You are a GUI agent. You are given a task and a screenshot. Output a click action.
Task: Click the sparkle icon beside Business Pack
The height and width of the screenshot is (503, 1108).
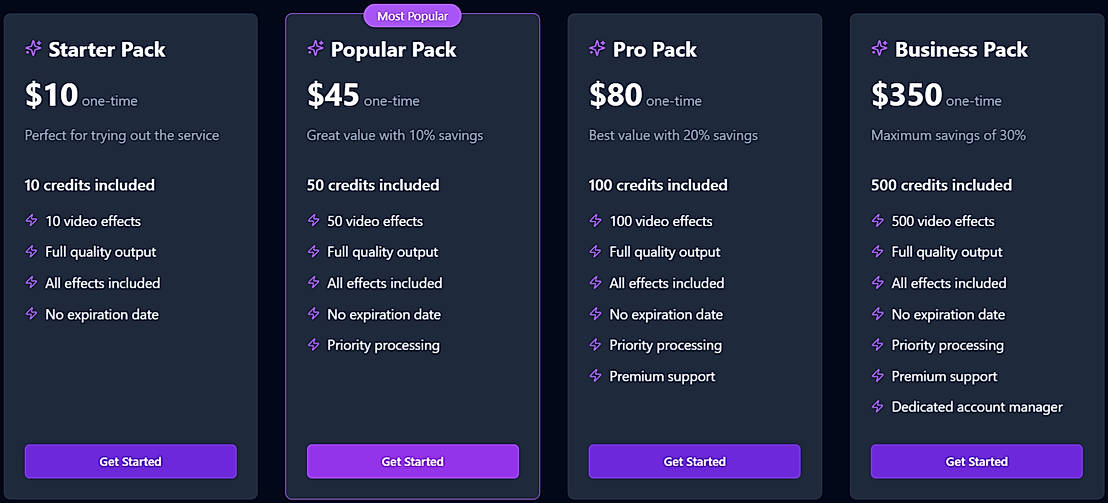point(879,48)
